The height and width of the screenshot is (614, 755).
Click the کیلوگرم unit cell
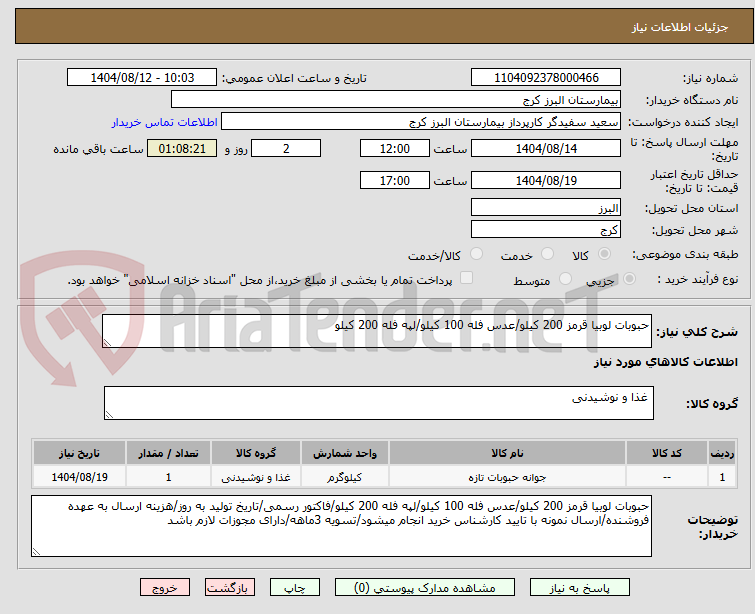click(345, 477)
